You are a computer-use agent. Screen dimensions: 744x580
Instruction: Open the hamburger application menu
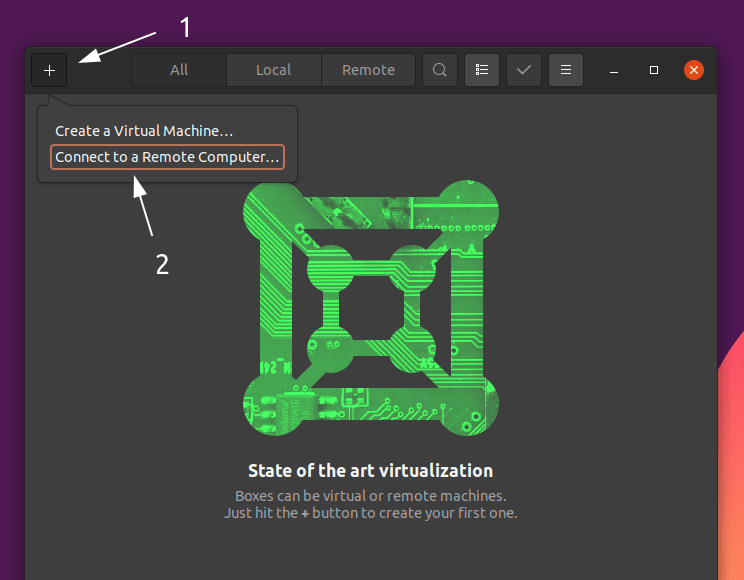[566, 70]
